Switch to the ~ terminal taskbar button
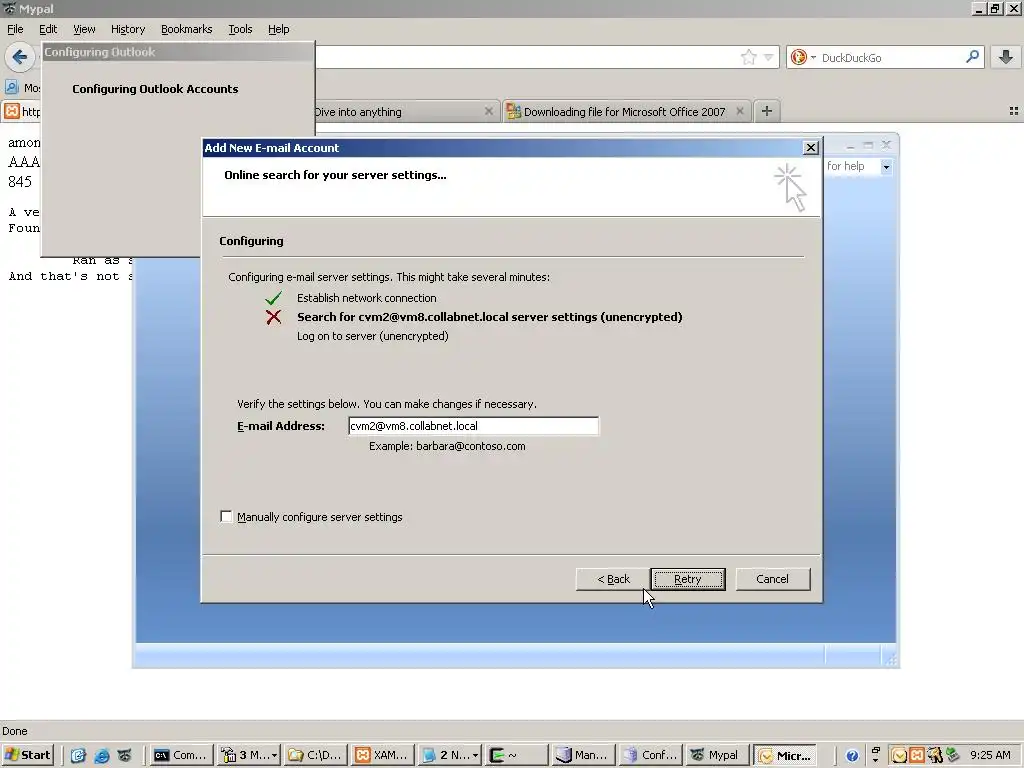 point(517,755)
